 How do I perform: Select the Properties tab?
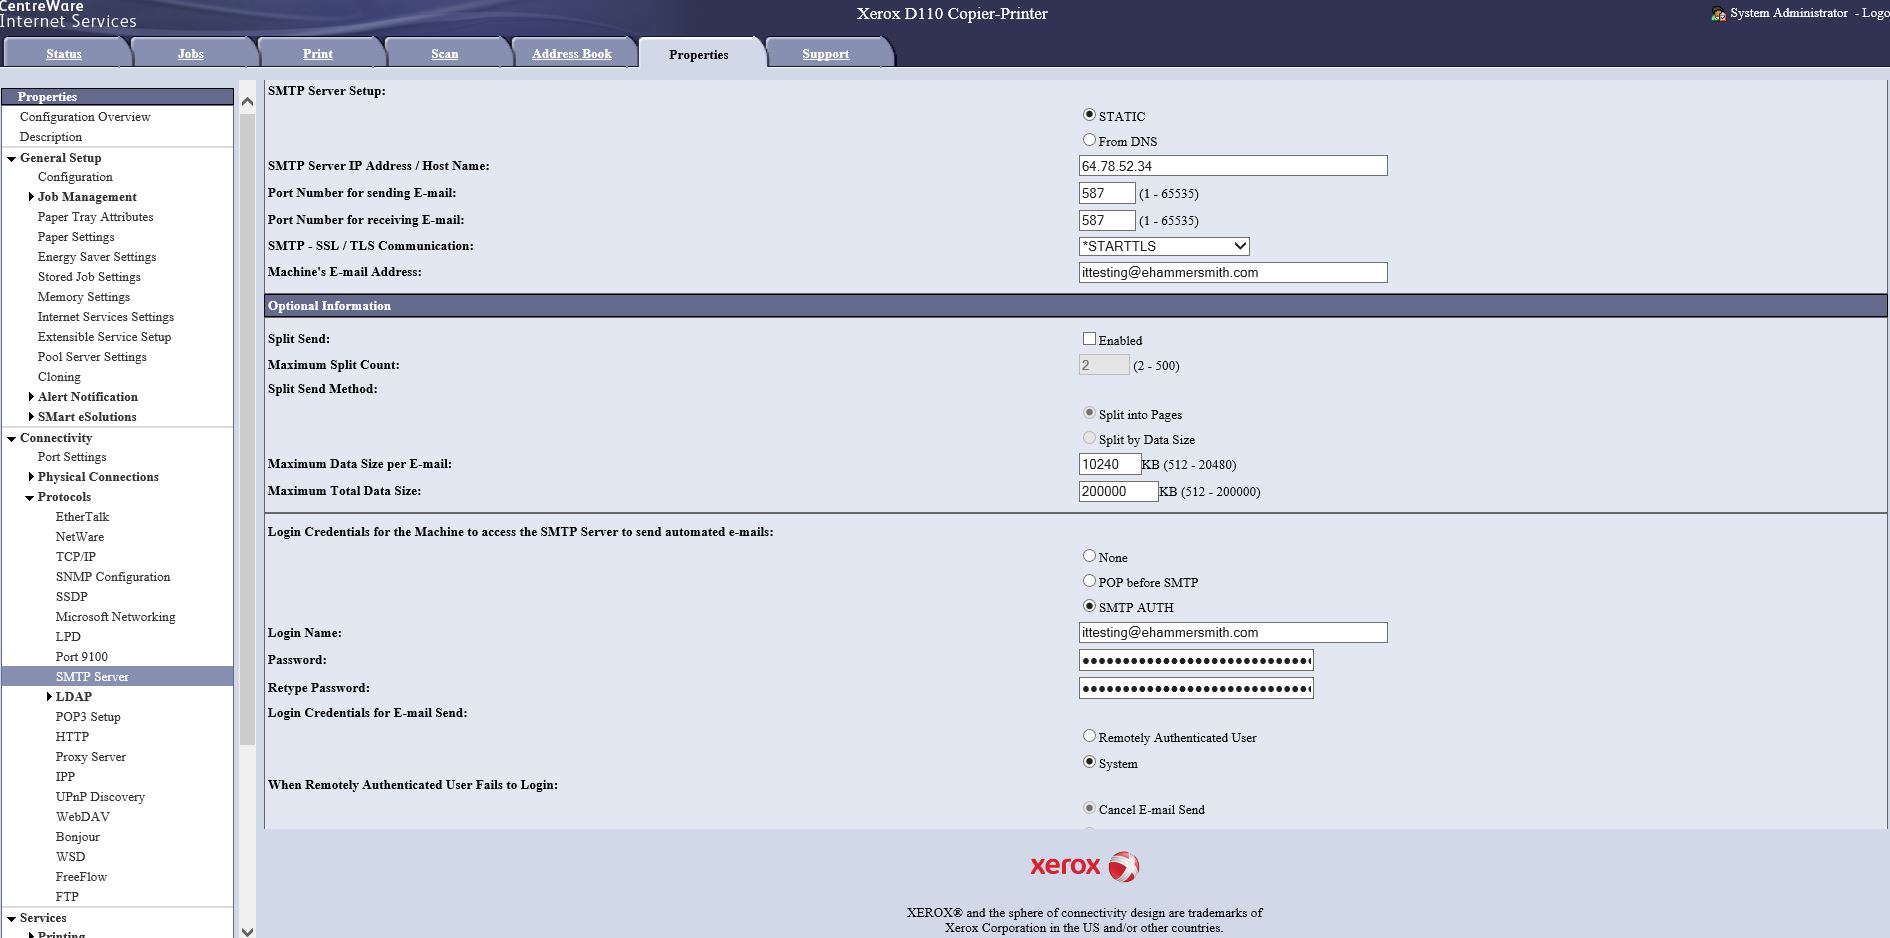point(699,55)
